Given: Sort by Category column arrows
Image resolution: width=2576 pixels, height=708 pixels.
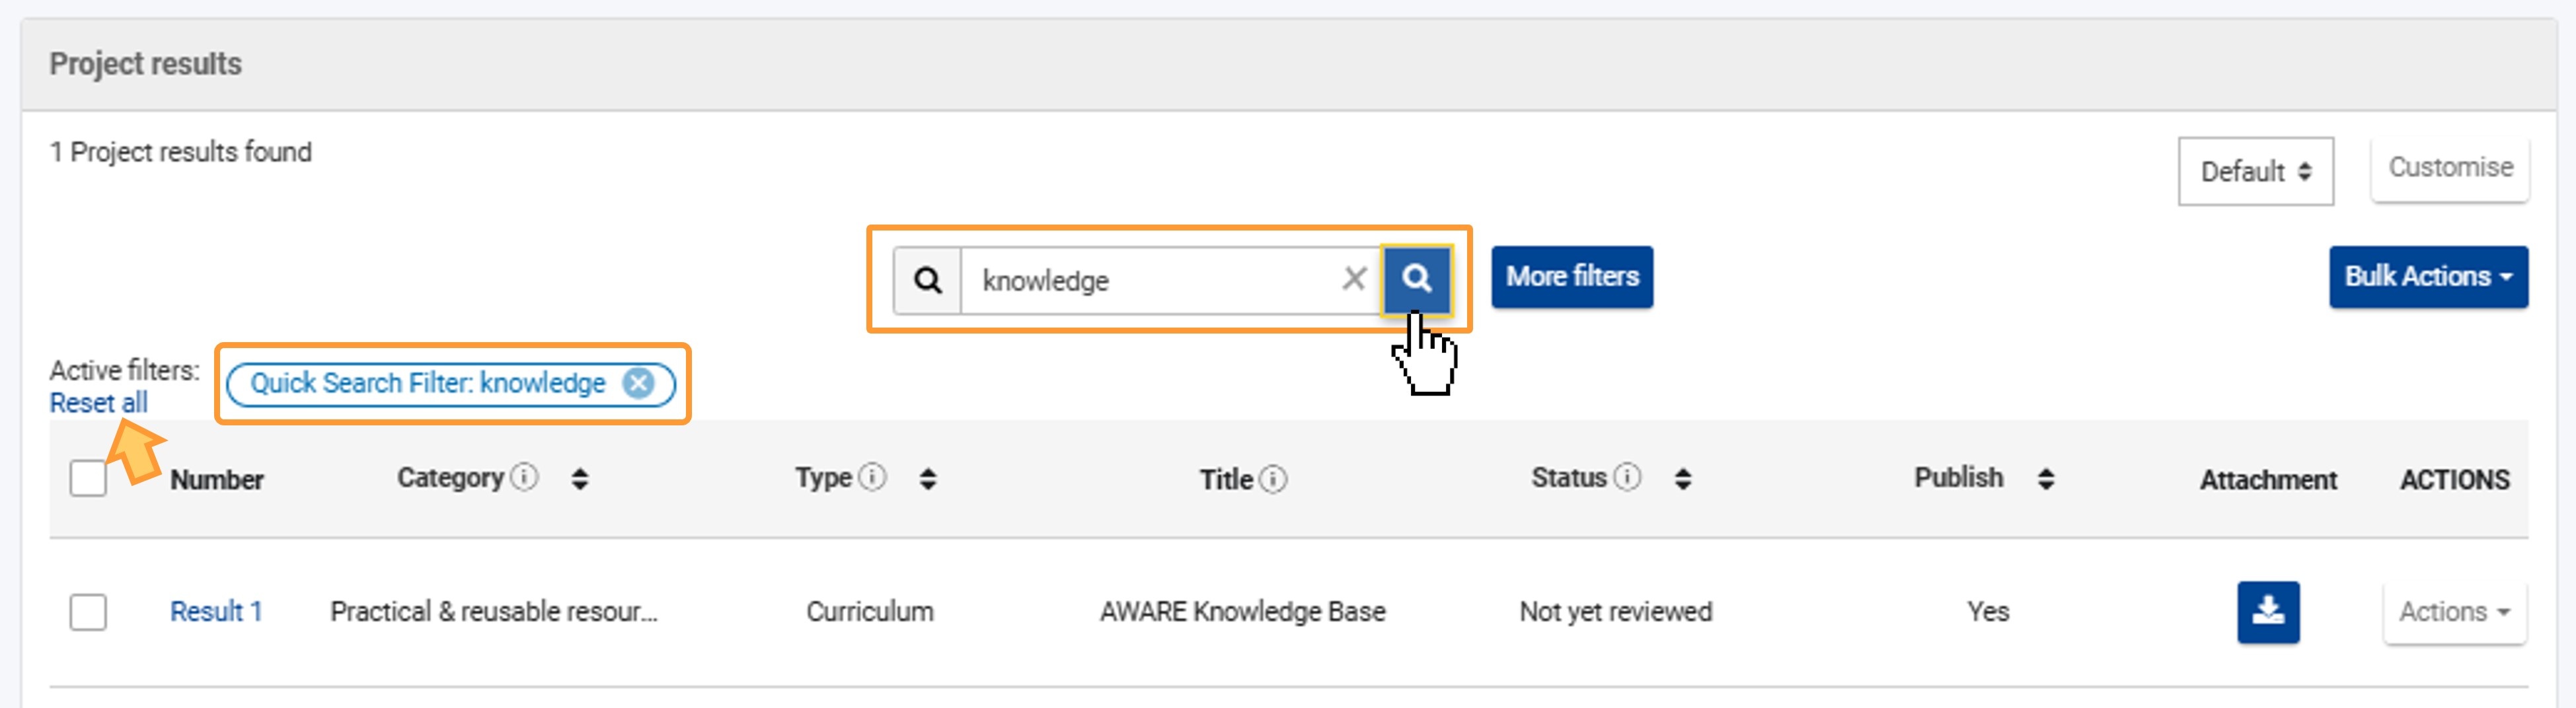Looking at the screenshot, I should pos(580,479).
